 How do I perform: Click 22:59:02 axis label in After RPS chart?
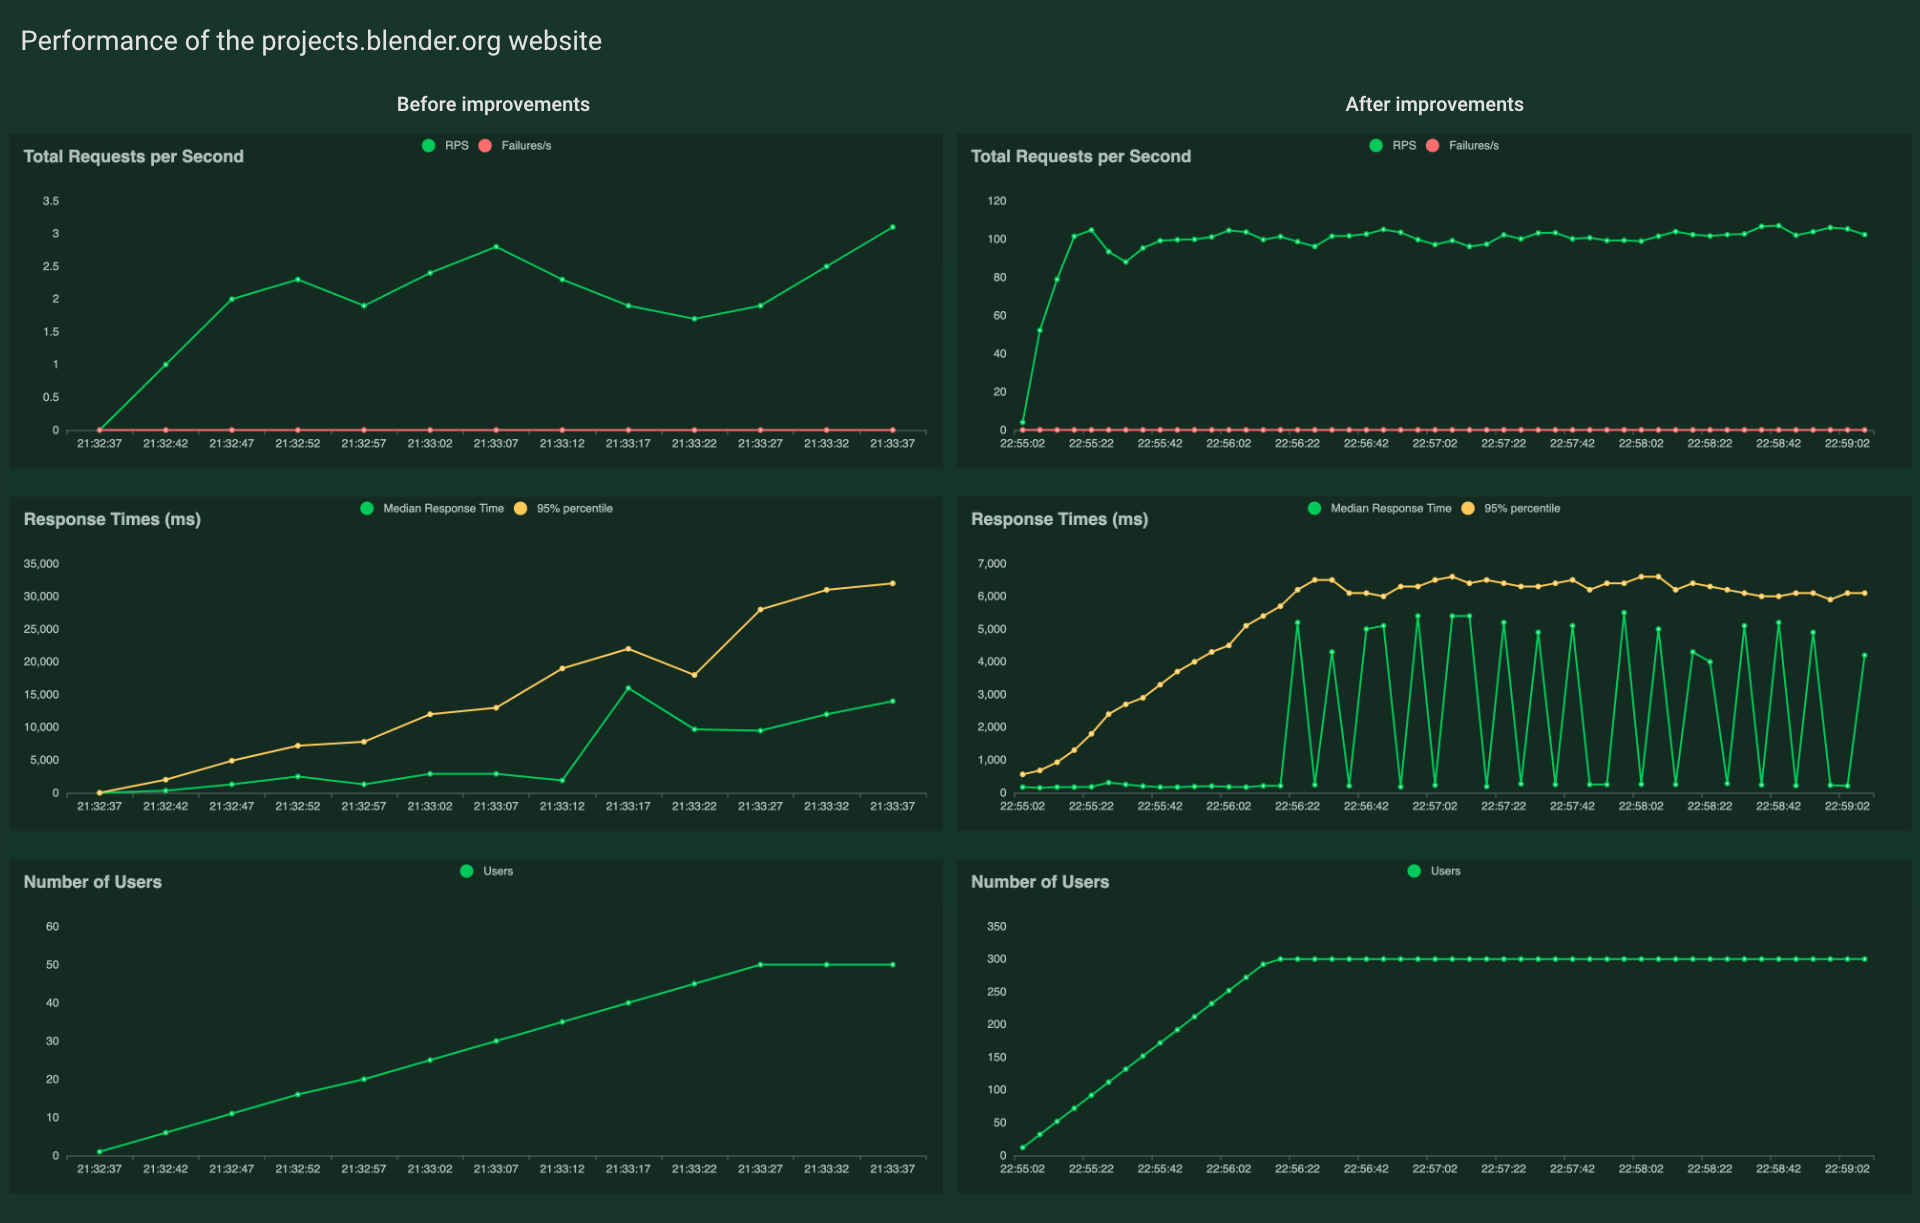coord(1847,444)
